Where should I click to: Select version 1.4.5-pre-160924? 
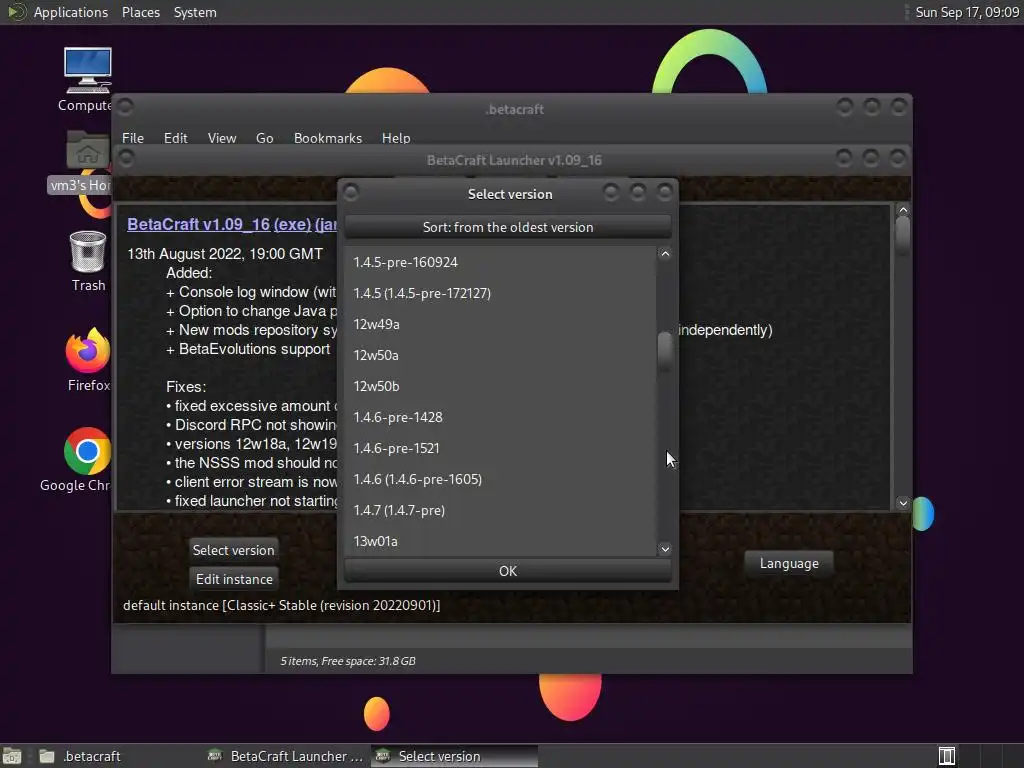coord(500,262)
